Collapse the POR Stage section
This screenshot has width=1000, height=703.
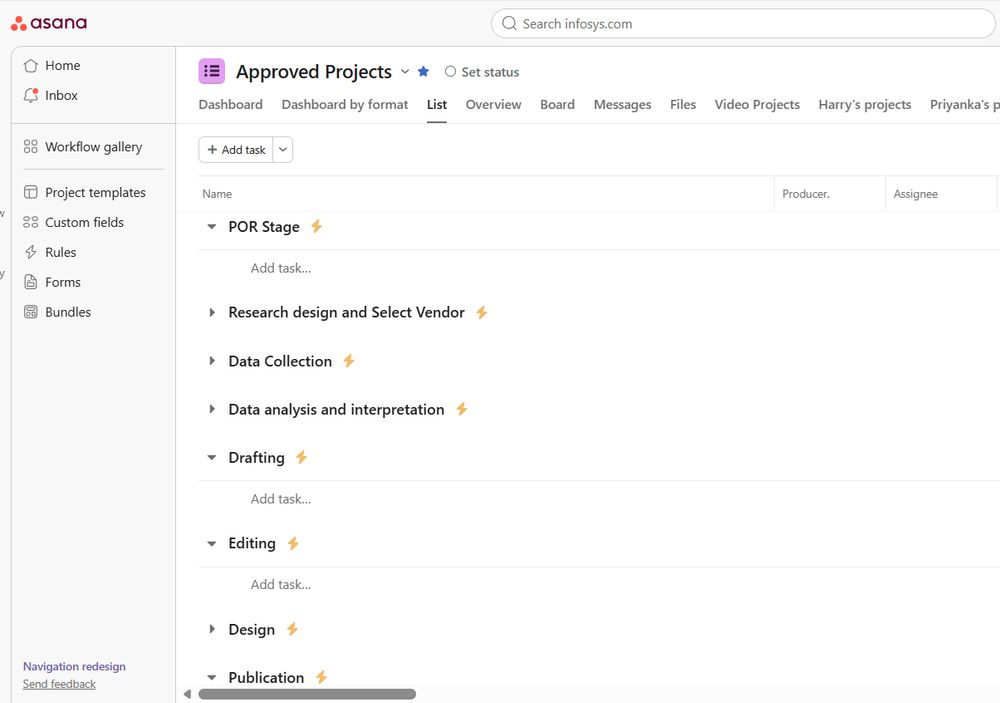212,226
